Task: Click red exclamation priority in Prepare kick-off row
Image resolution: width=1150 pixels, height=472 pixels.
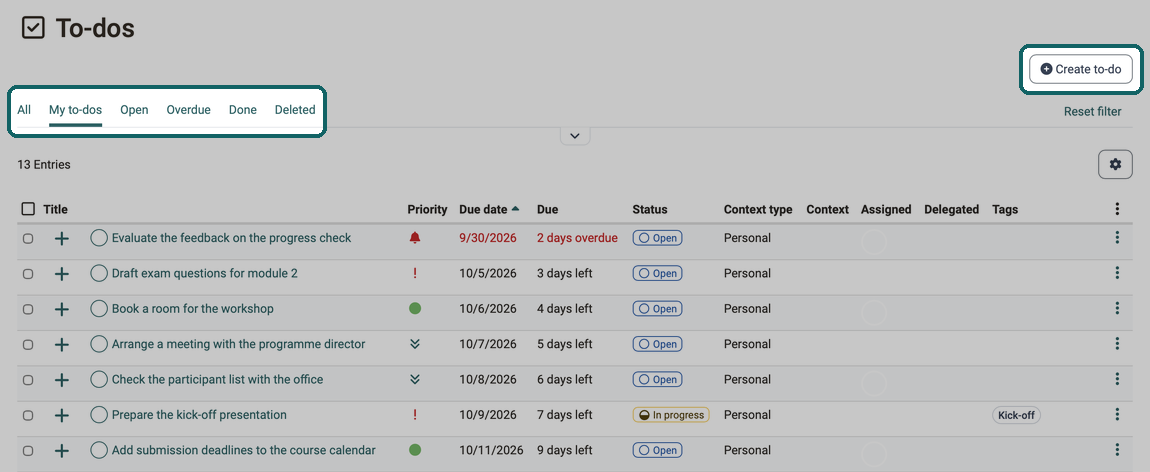Action: point(415,415)
